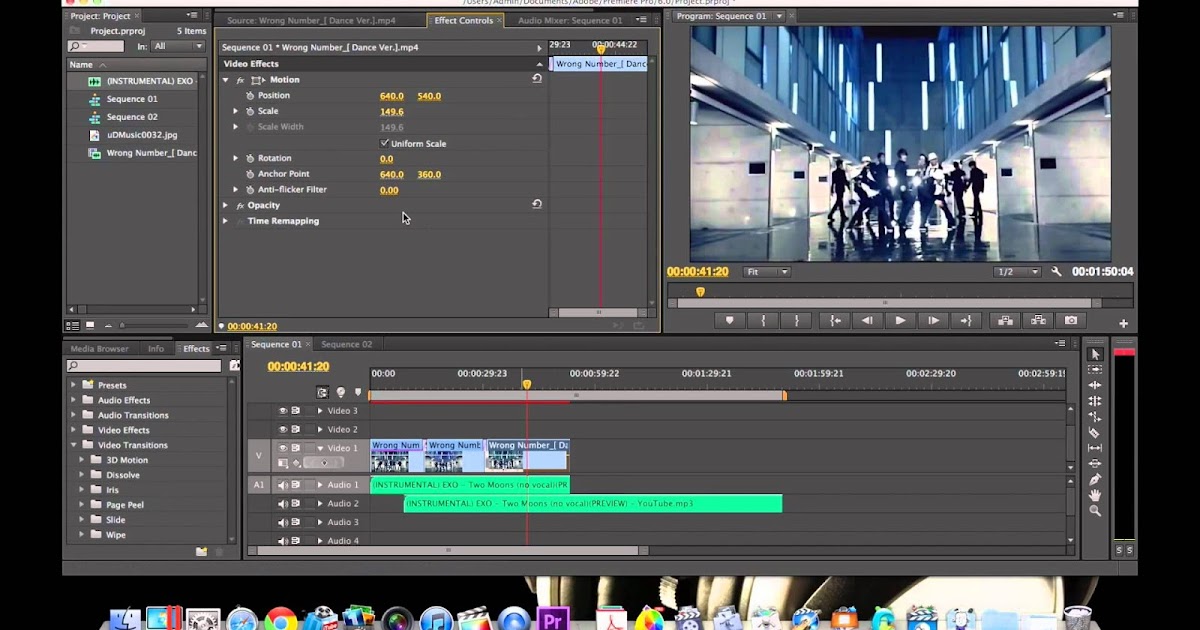
Task: Open the button editor plus icon
Action: 1123,323
